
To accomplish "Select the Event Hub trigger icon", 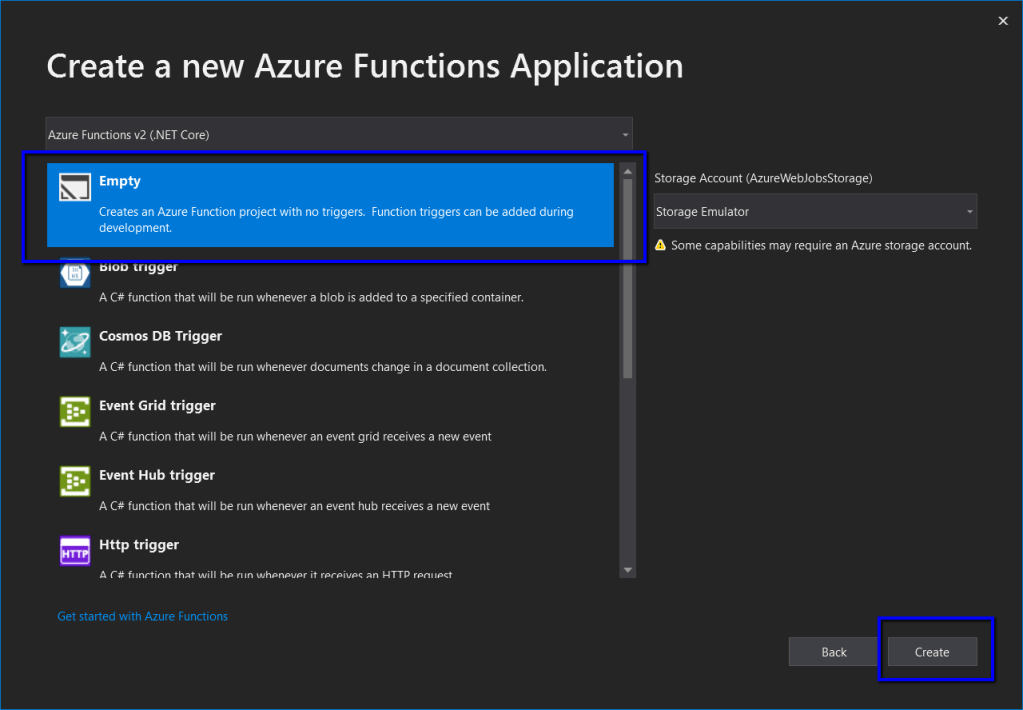I will pyautogui.click(x=74, y=480).
